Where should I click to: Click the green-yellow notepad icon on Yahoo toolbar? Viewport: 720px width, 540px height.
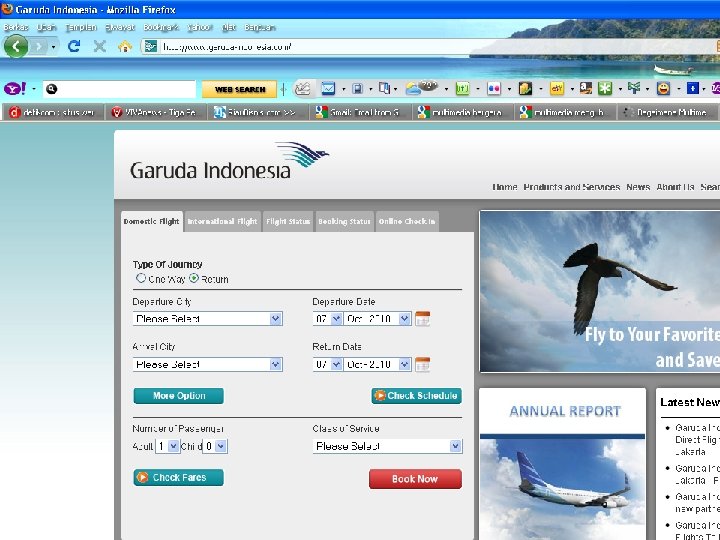(525, 89)
